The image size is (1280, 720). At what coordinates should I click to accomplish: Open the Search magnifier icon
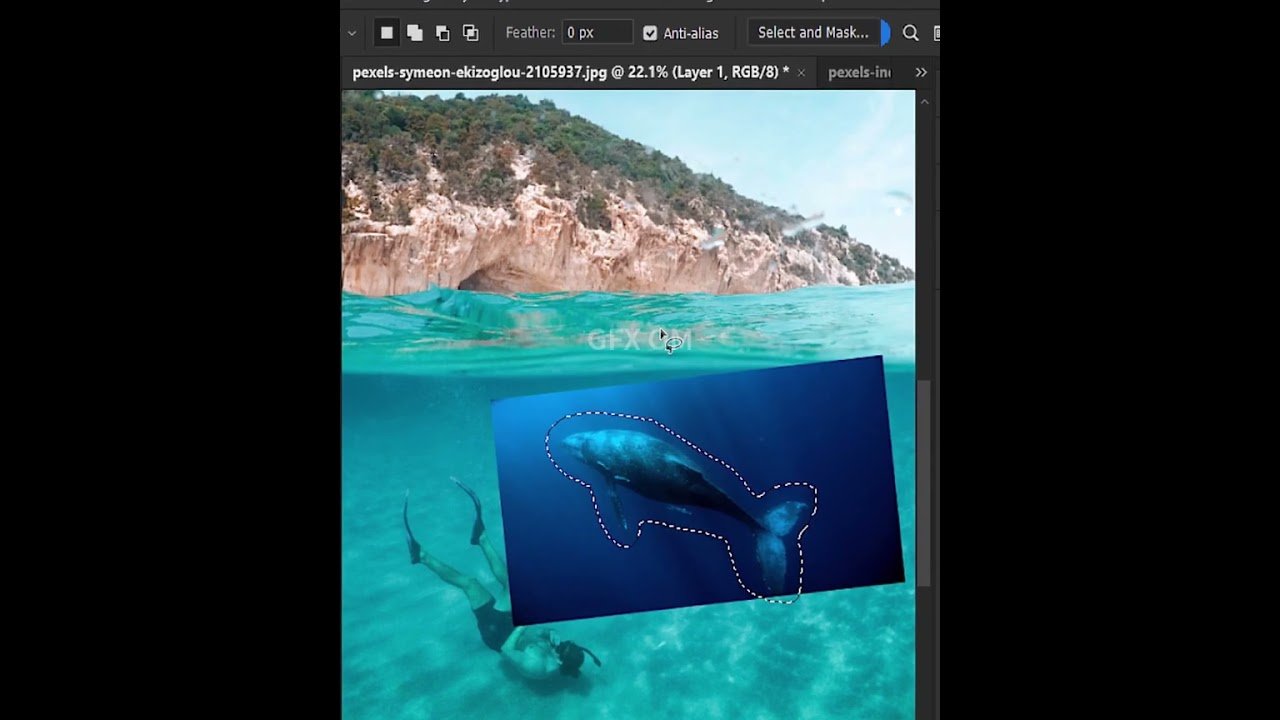click(910, 33)
